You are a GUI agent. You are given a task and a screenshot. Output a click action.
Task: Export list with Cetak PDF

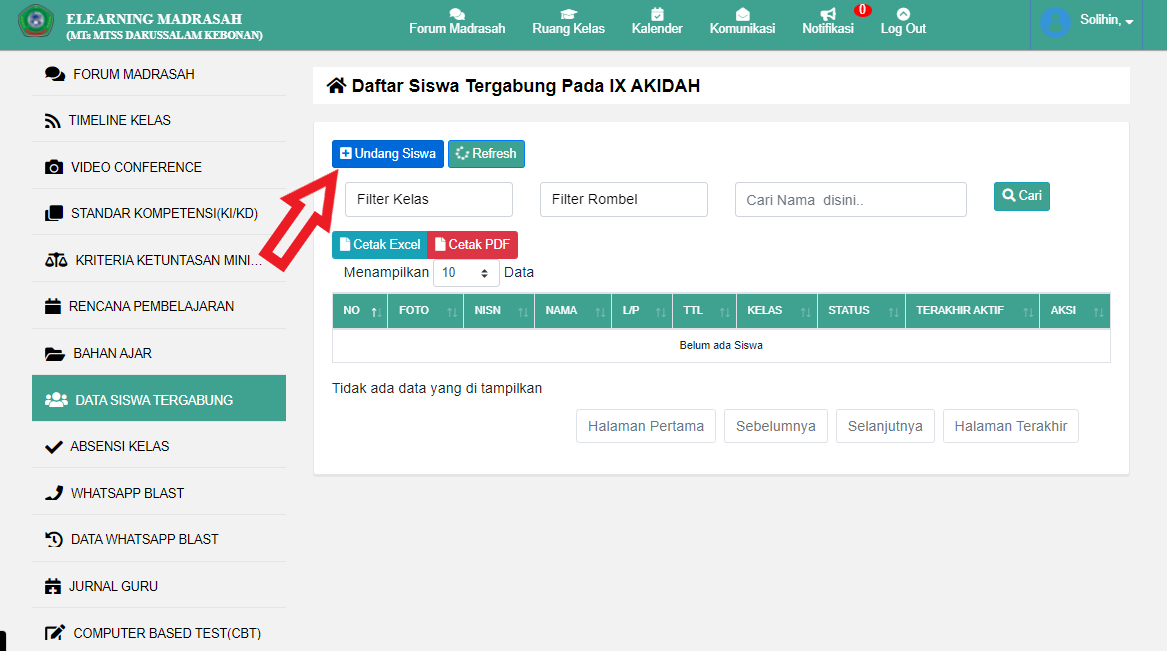pyautogui.click(x=472, y=245)
